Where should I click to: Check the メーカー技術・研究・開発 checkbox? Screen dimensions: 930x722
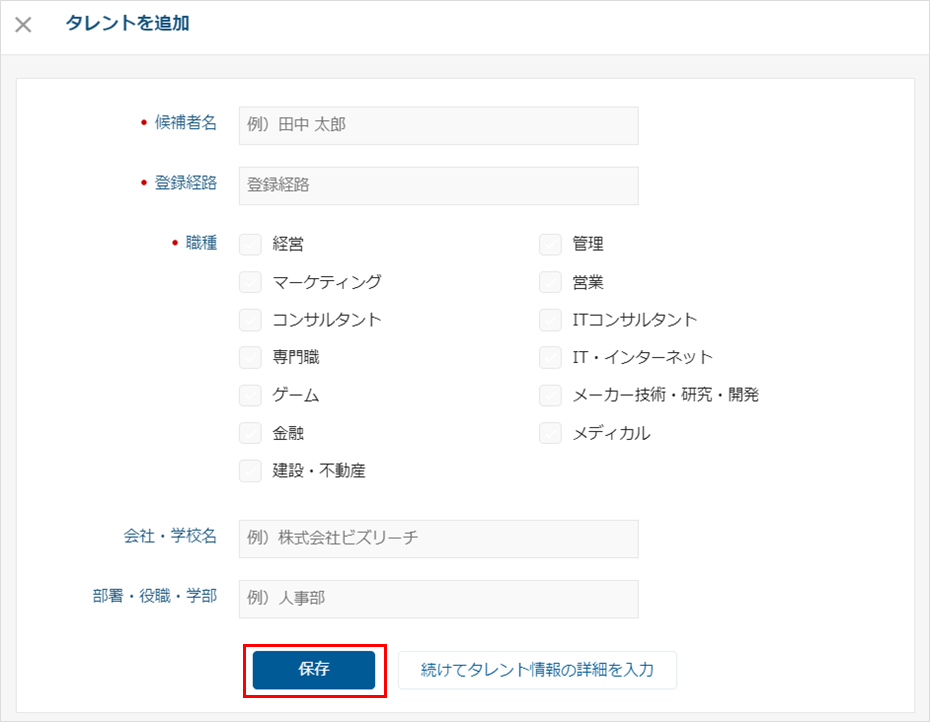pos(550,395)
